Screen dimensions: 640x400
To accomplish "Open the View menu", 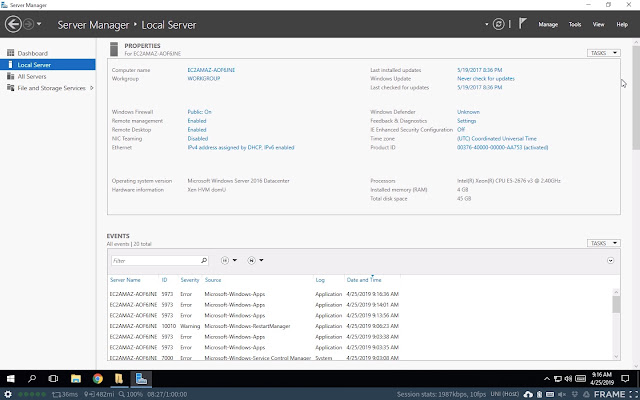I will (x=598, y=24).
